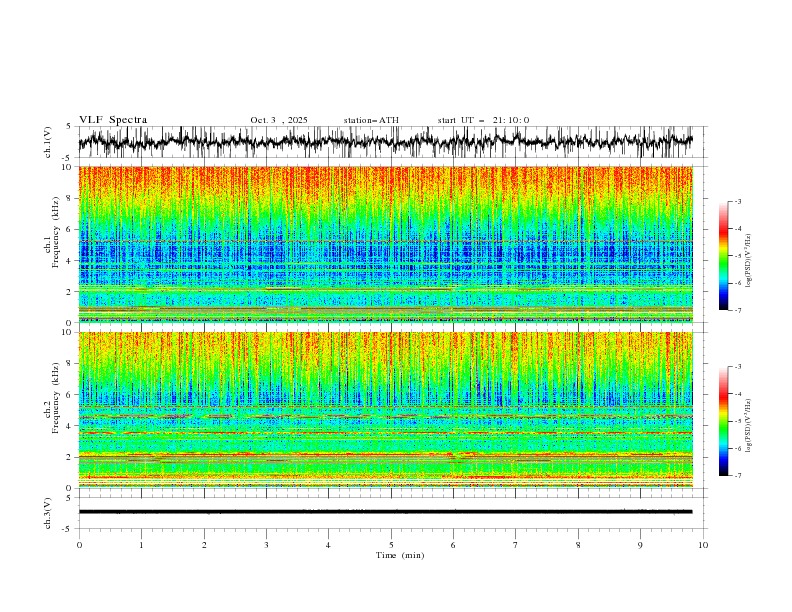Click the ch.1 PSD color scale bar
792x612 pixels.
(x=723, y=256)
